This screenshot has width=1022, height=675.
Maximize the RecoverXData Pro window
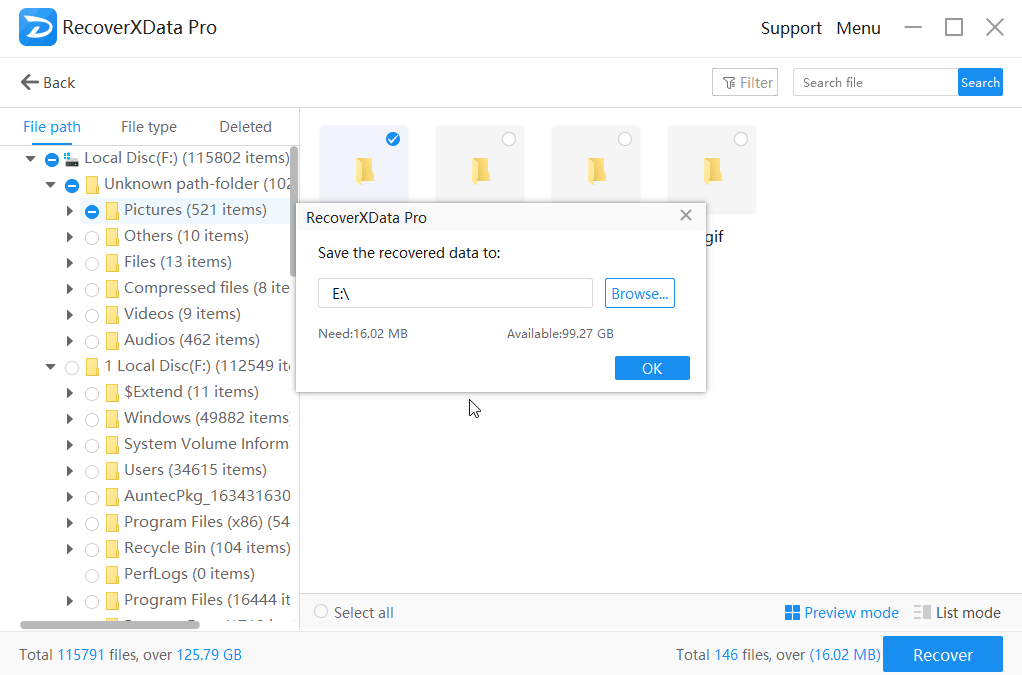(x=954, y=27)
